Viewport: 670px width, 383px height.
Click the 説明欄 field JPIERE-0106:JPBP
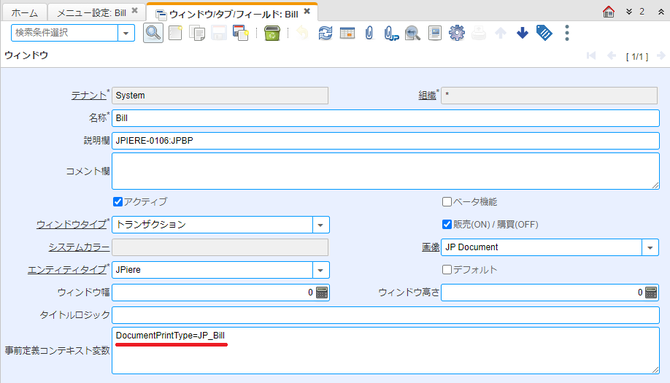(385, 141)
